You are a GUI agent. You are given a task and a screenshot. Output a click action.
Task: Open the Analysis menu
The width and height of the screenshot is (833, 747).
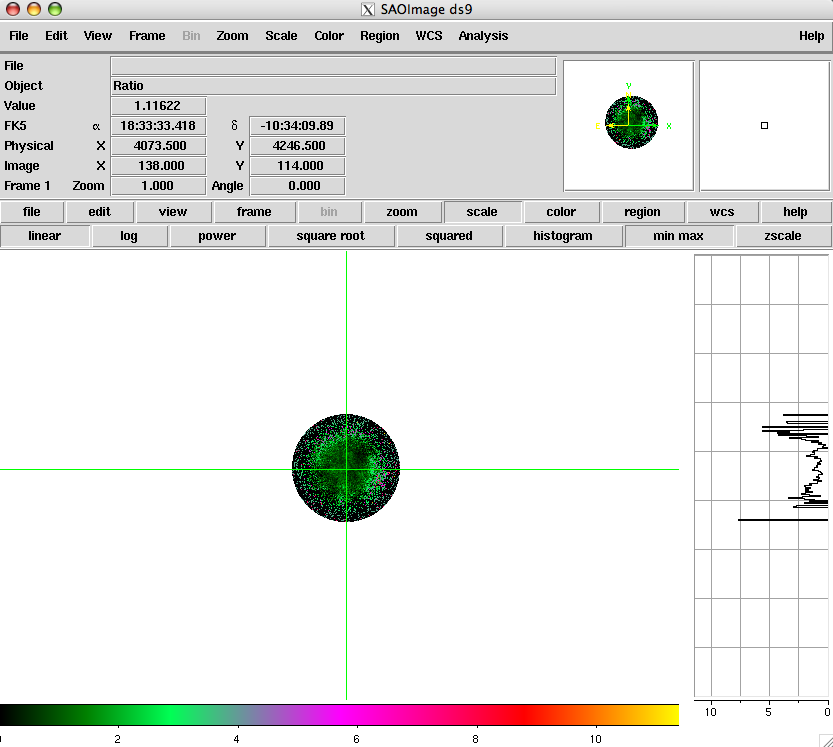tap(483, 36)
